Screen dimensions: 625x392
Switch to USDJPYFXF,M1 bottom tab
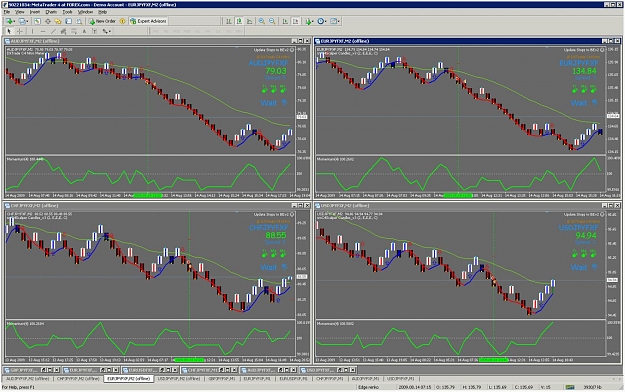click(401, 378)
